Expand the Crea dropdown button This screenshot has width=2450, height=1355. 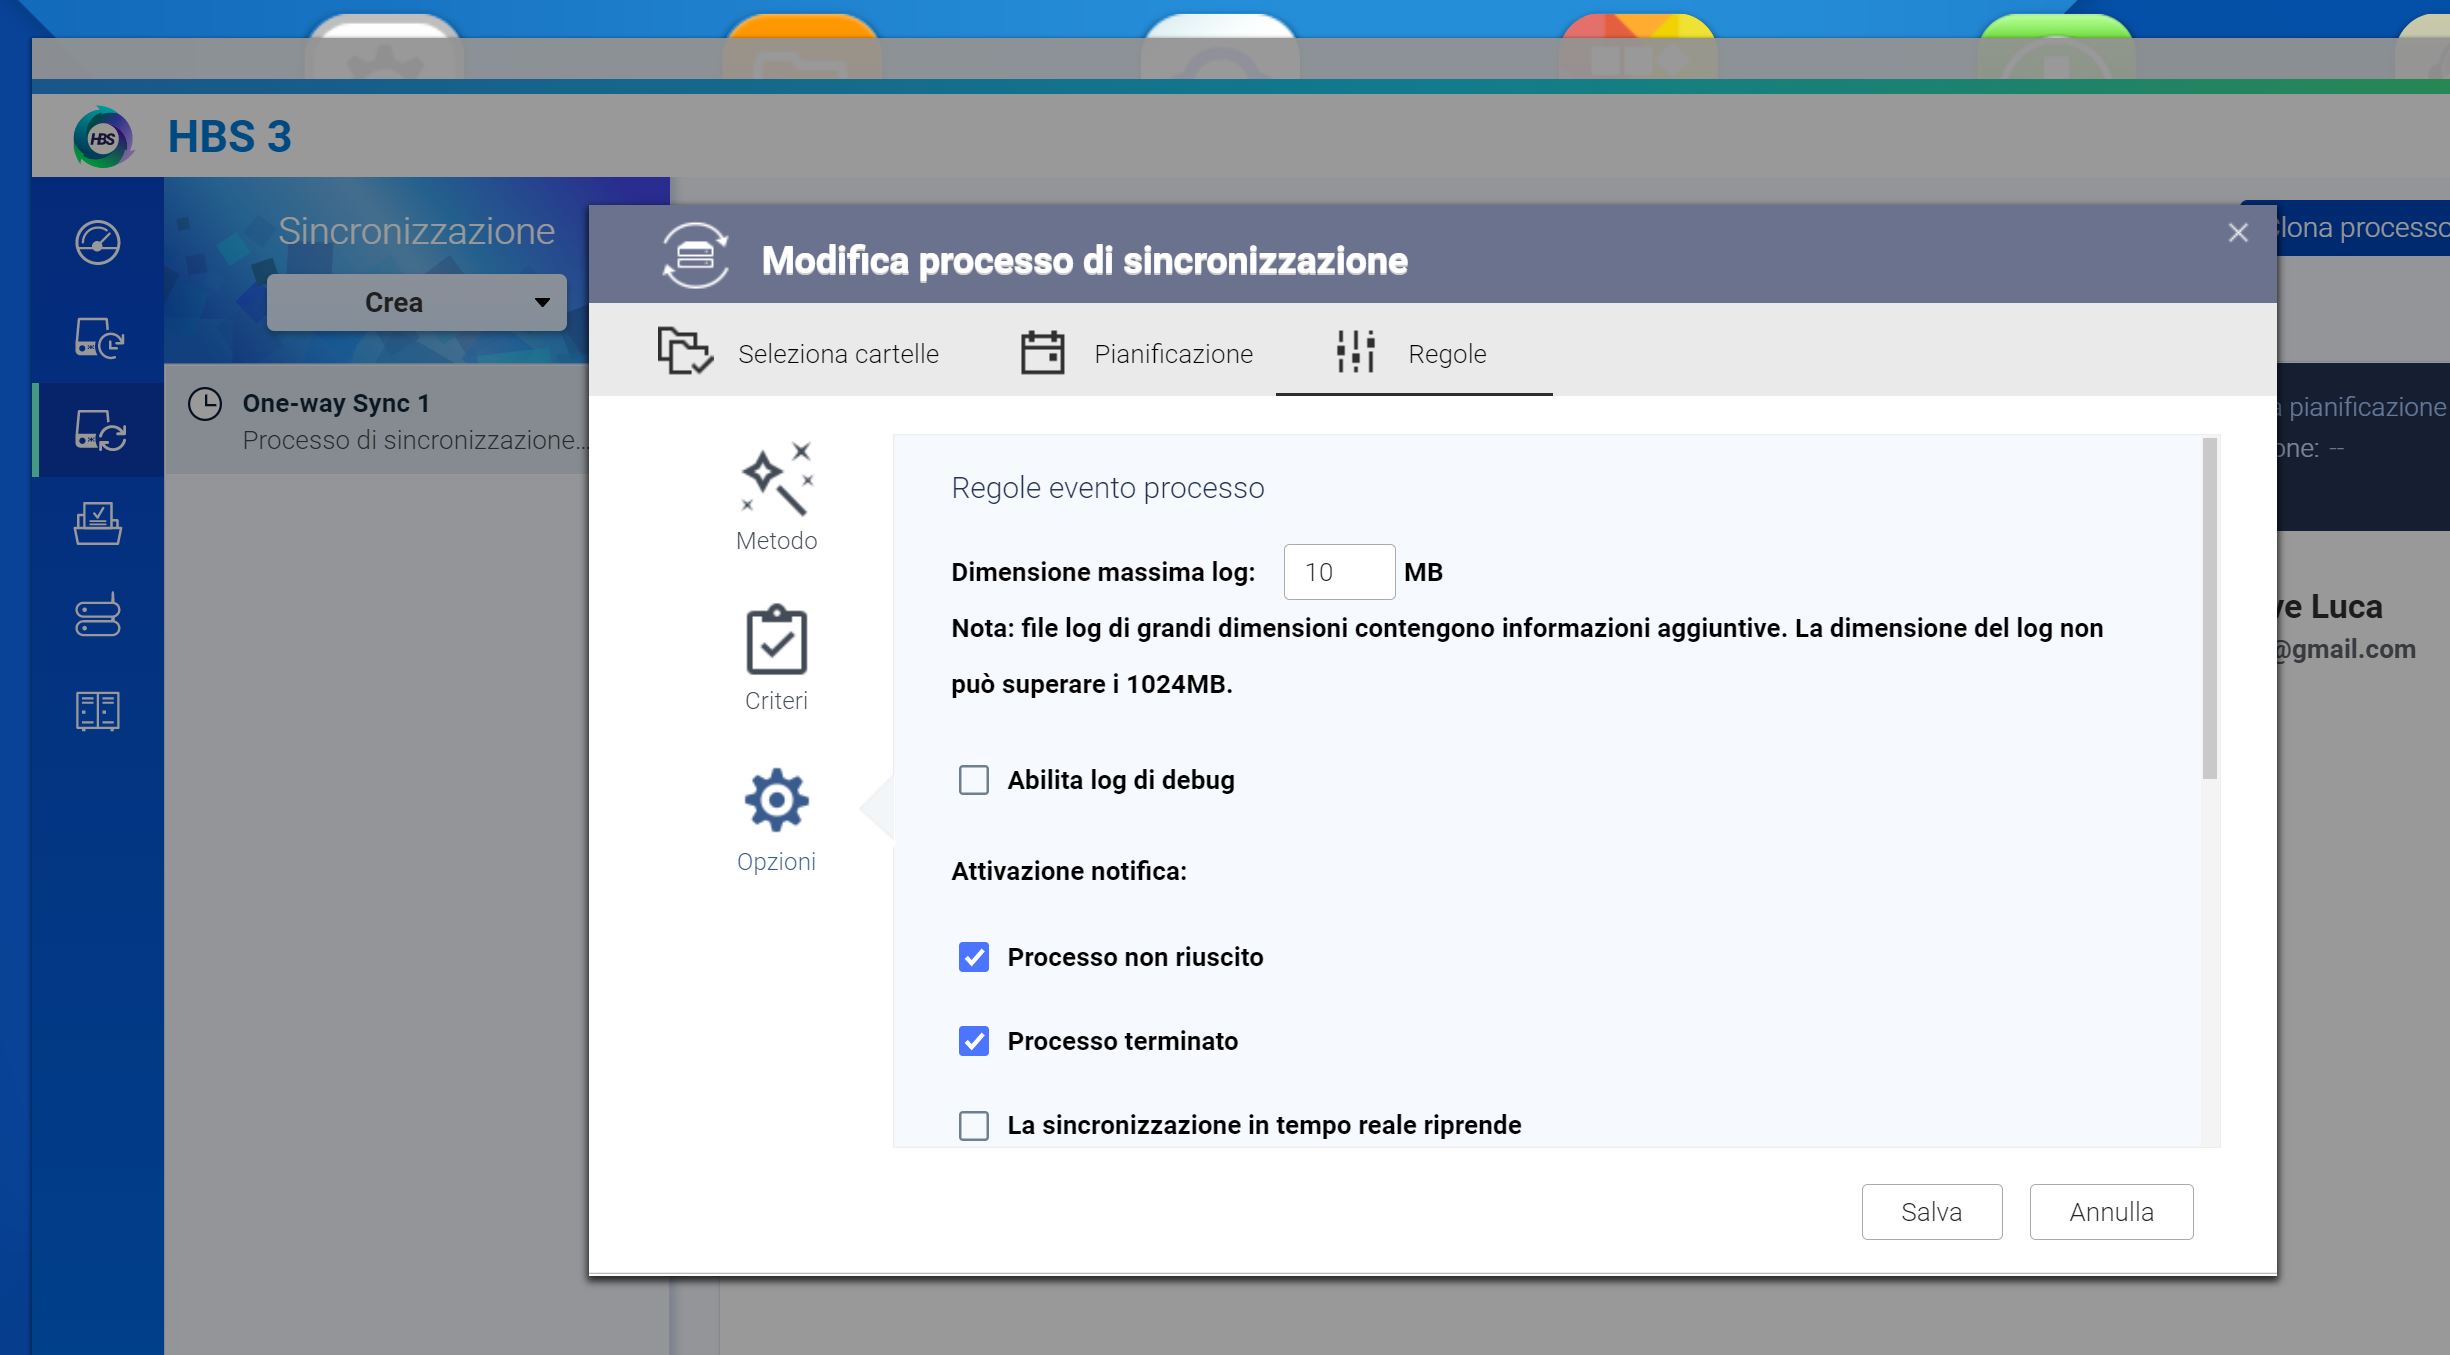pos(416,302)
